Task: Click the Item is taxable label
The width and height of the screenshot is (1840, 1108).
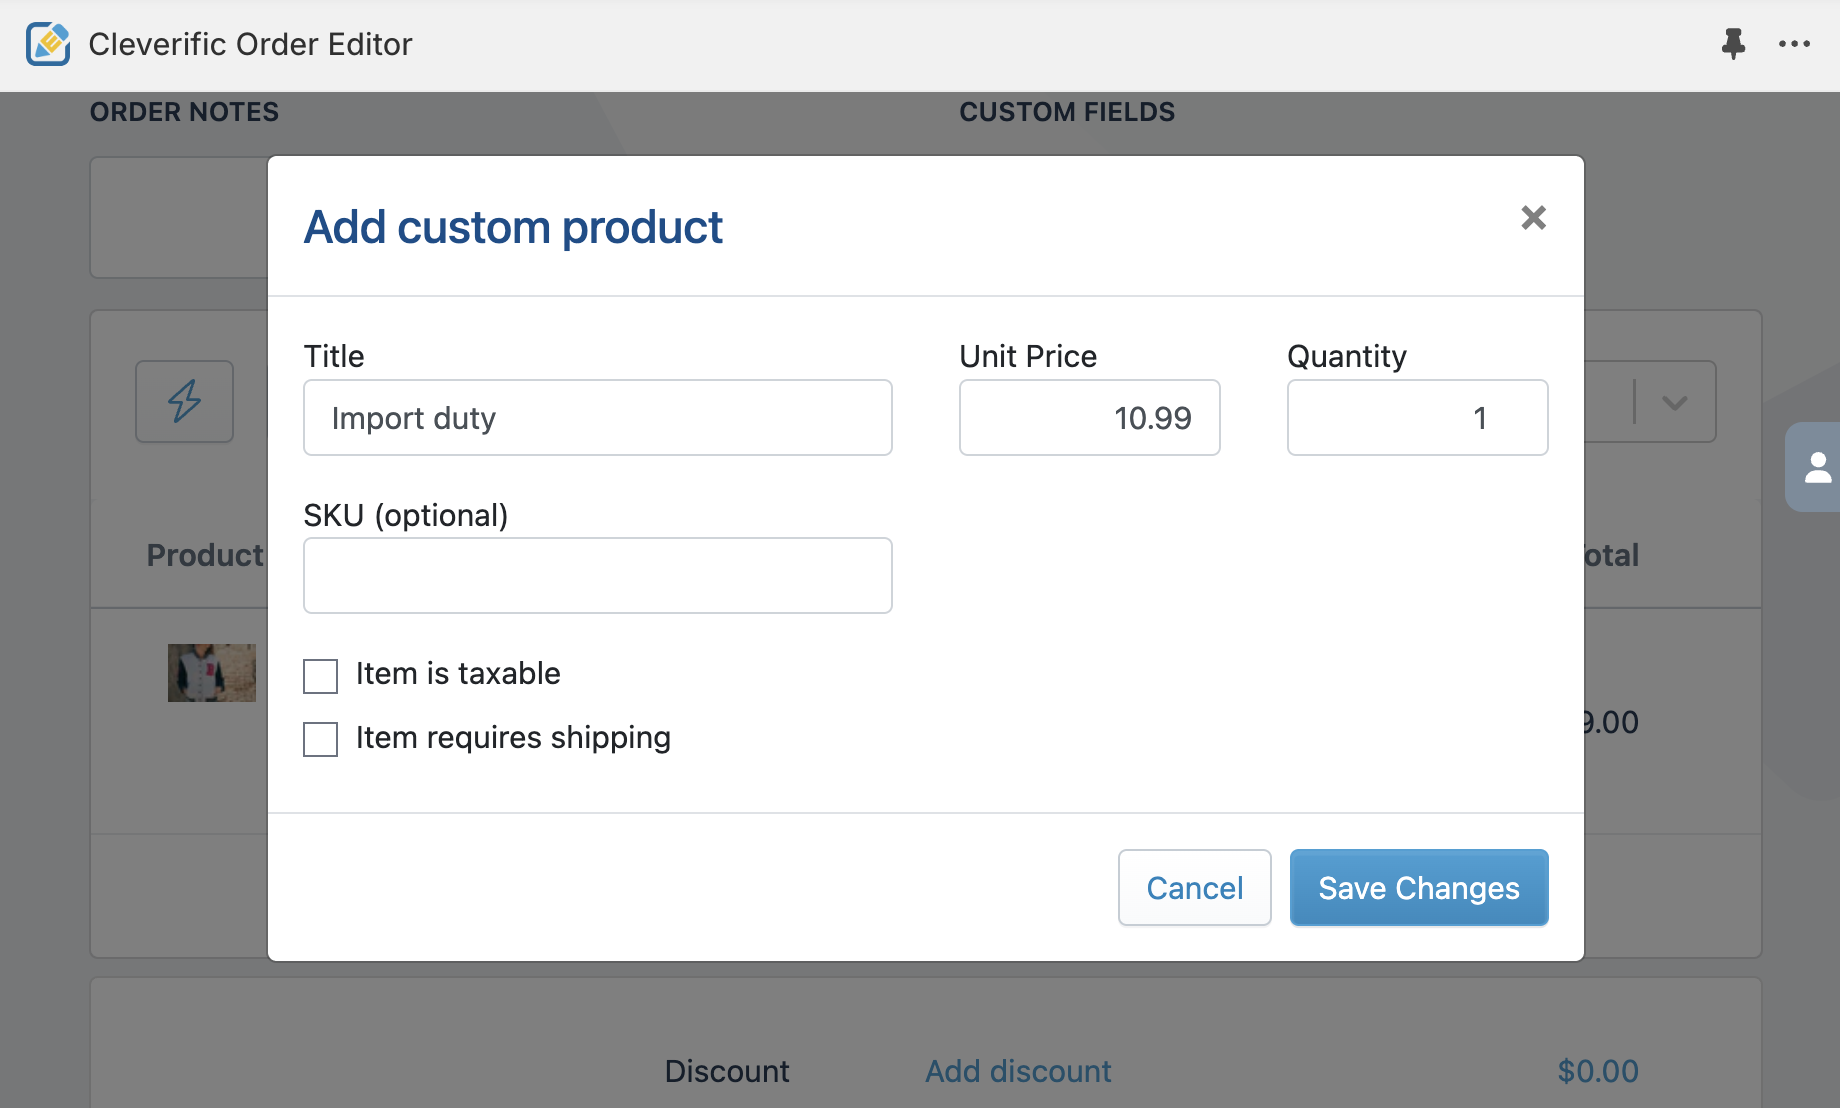Action: click(458, 674)
